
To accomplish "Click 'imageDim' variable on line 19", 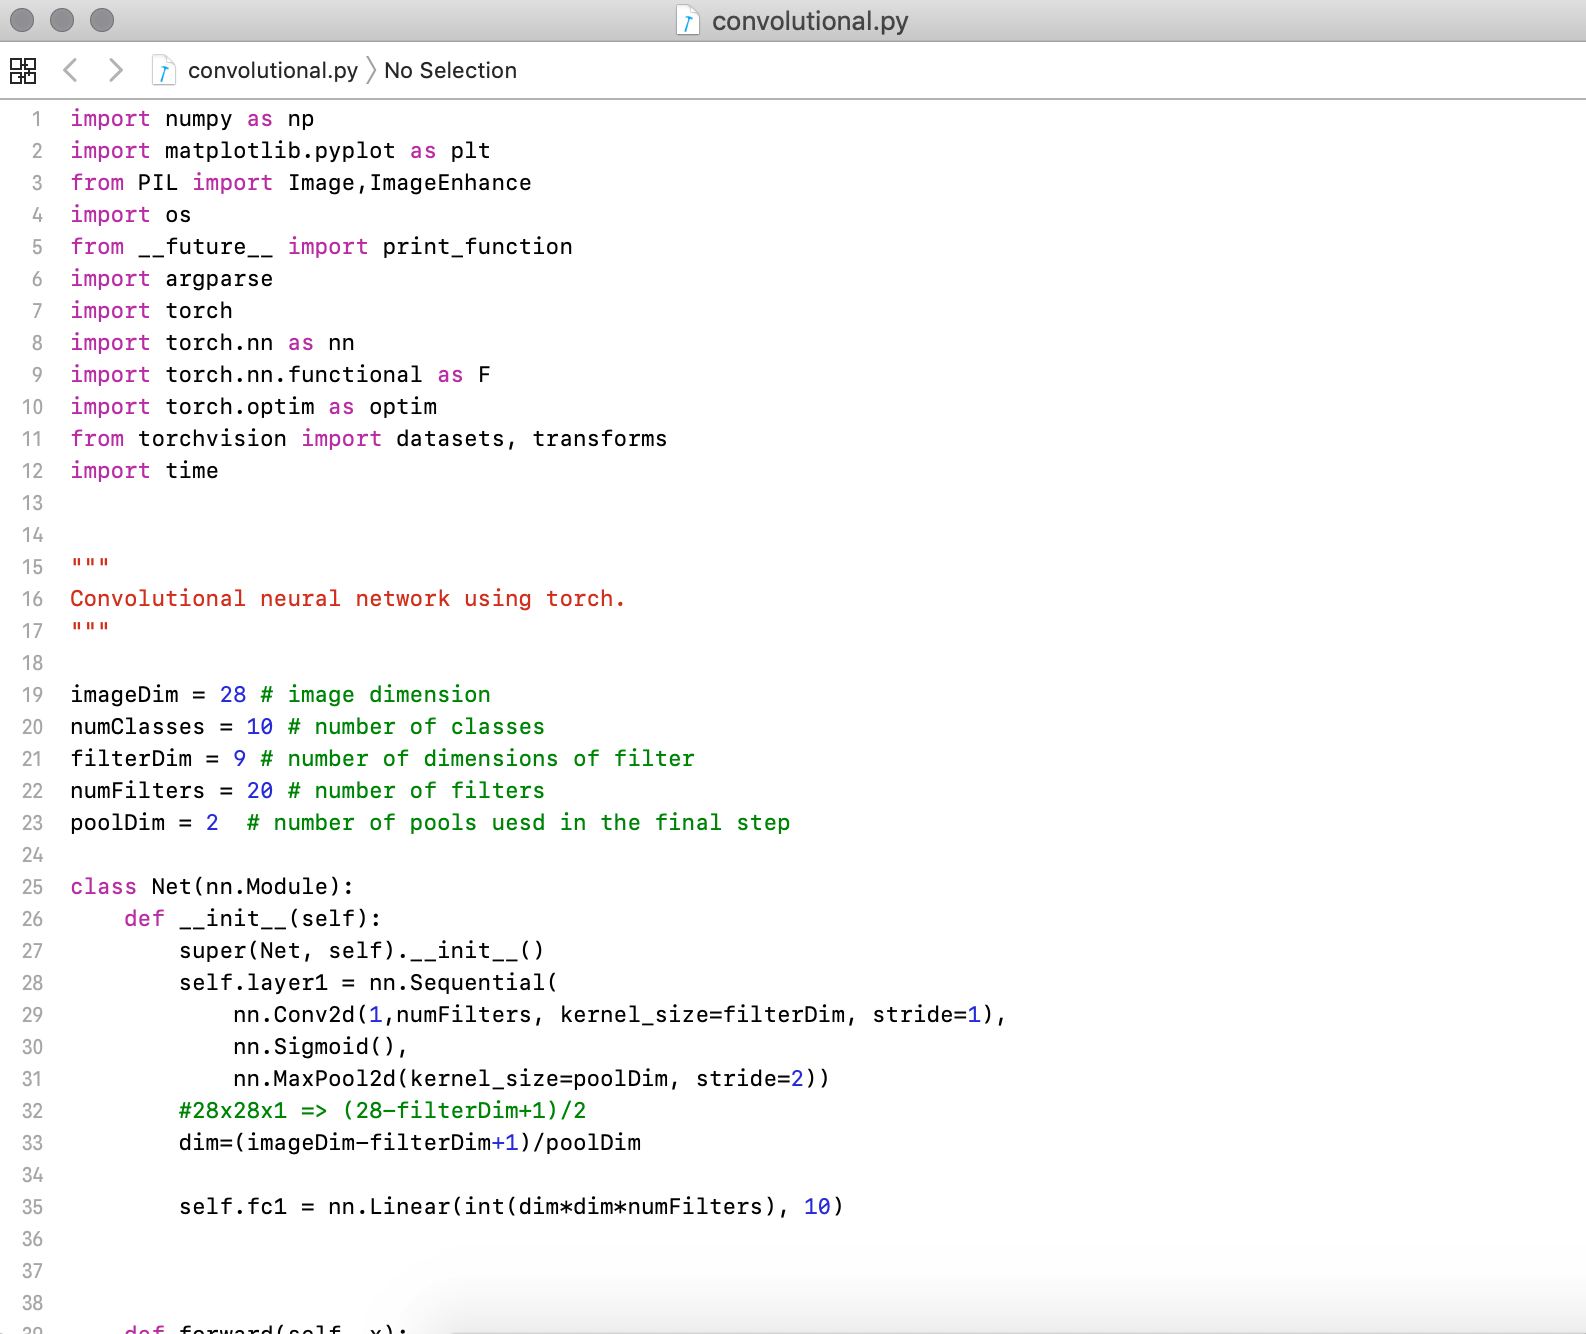I will click(124, 695).
